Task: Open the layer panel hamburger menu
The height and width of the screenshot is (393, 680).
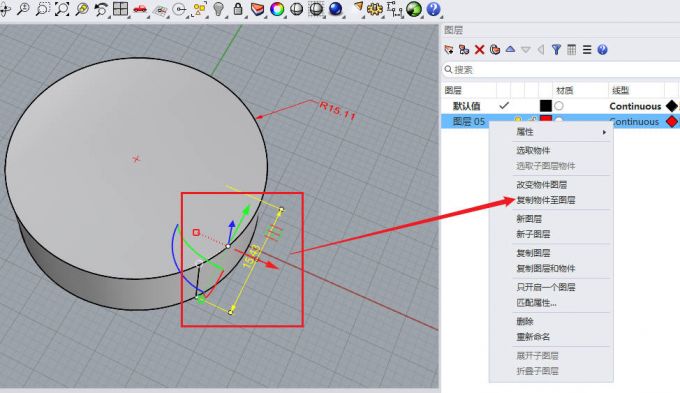Action: [587, 49]
